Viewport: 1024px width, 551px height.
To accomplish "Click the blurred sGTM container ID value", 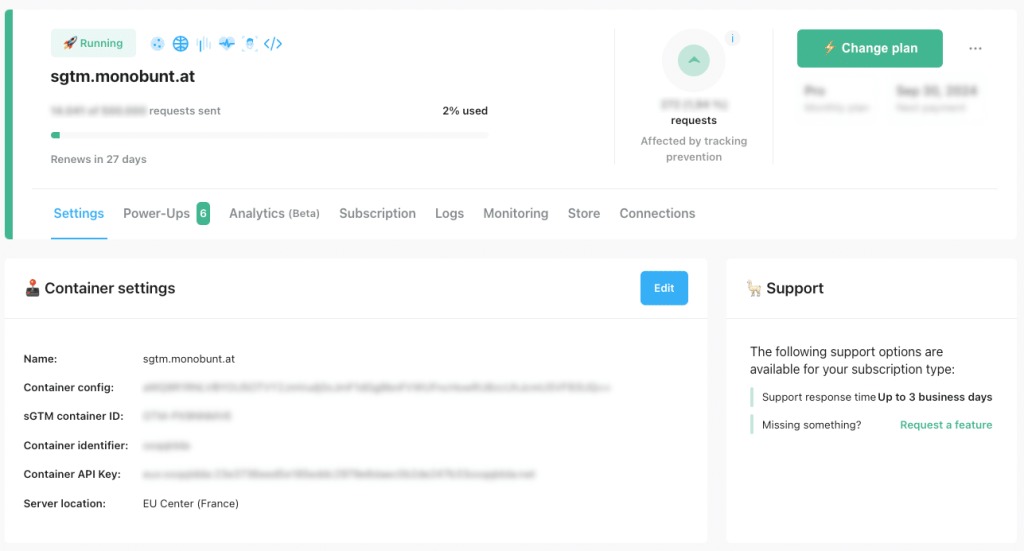I will pyautogui.click(x=187, y=417).
